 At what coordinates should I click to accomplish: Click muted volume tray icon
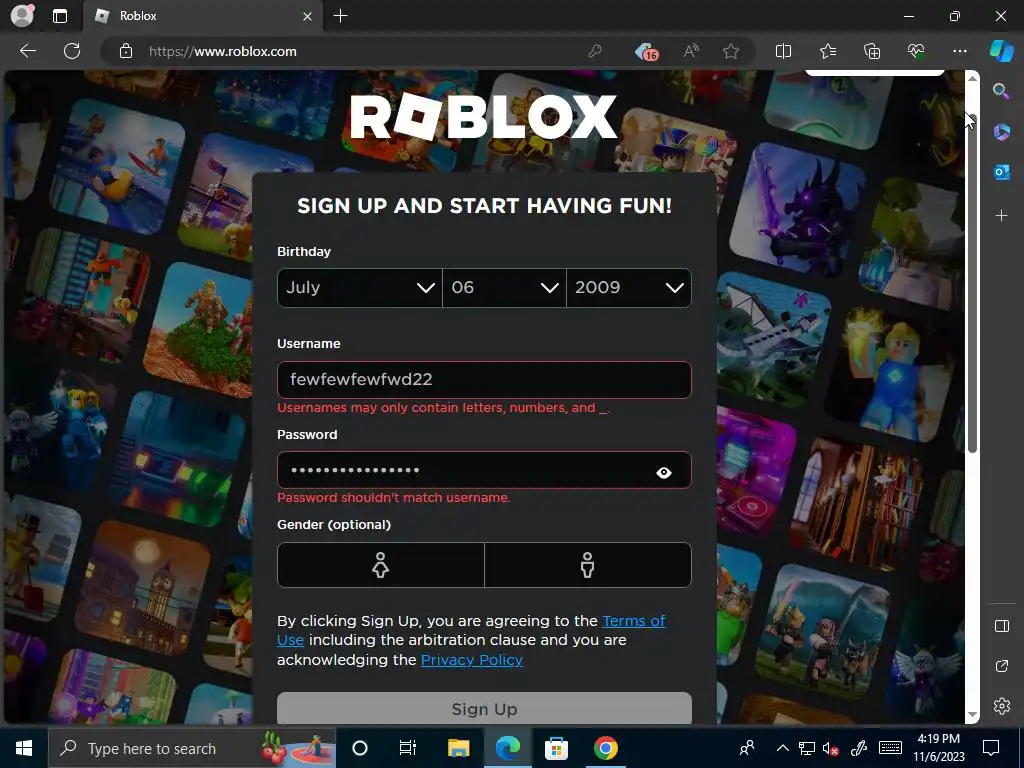pos(831,748)
